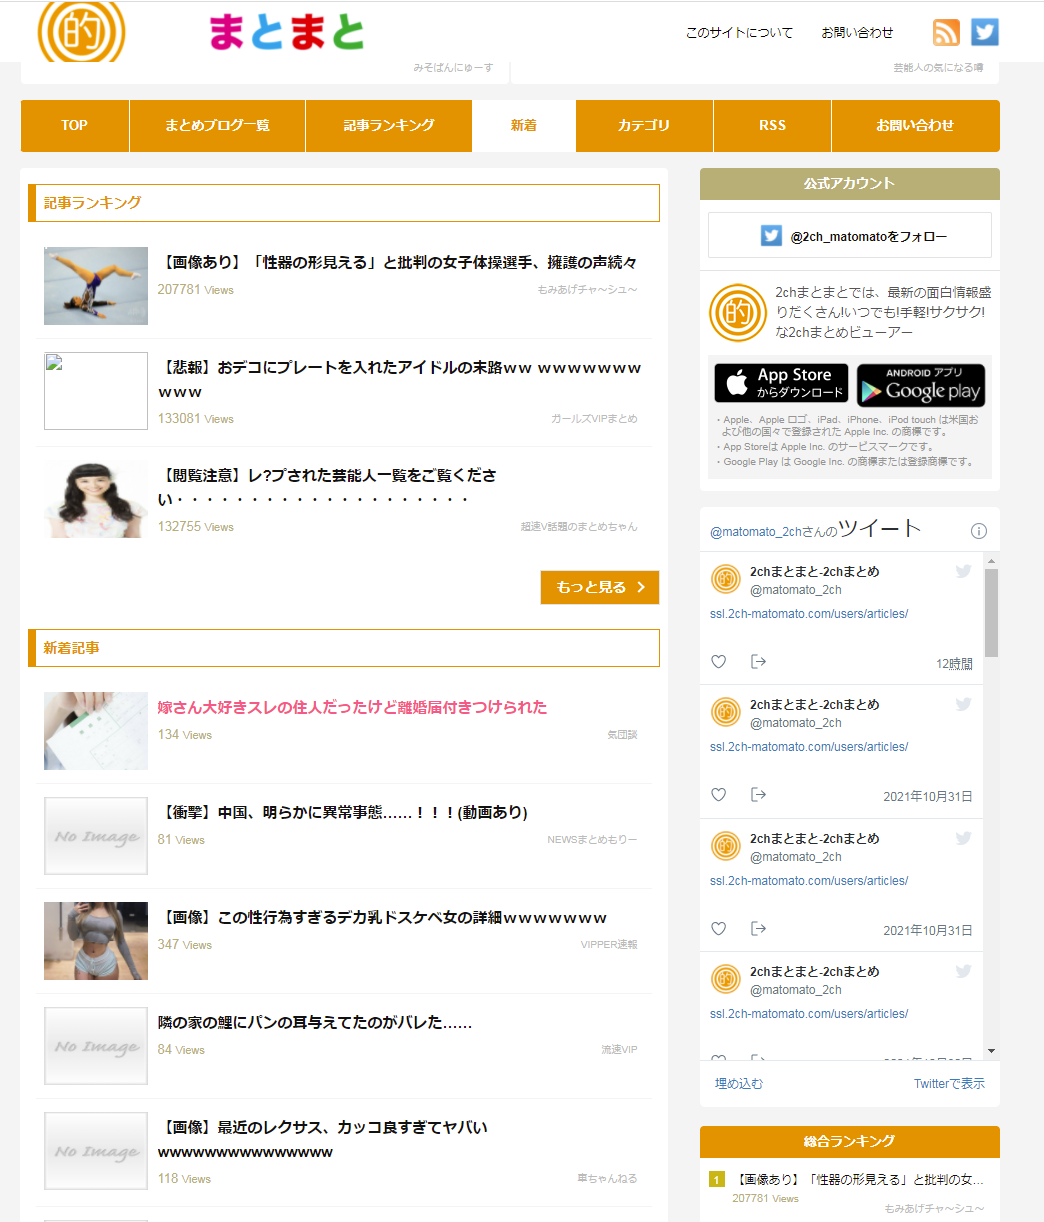Image resolution: width=1044 pixels, height=1222 pixels.
Task: Tap the Google Play download badge
Action: point(921,384)
